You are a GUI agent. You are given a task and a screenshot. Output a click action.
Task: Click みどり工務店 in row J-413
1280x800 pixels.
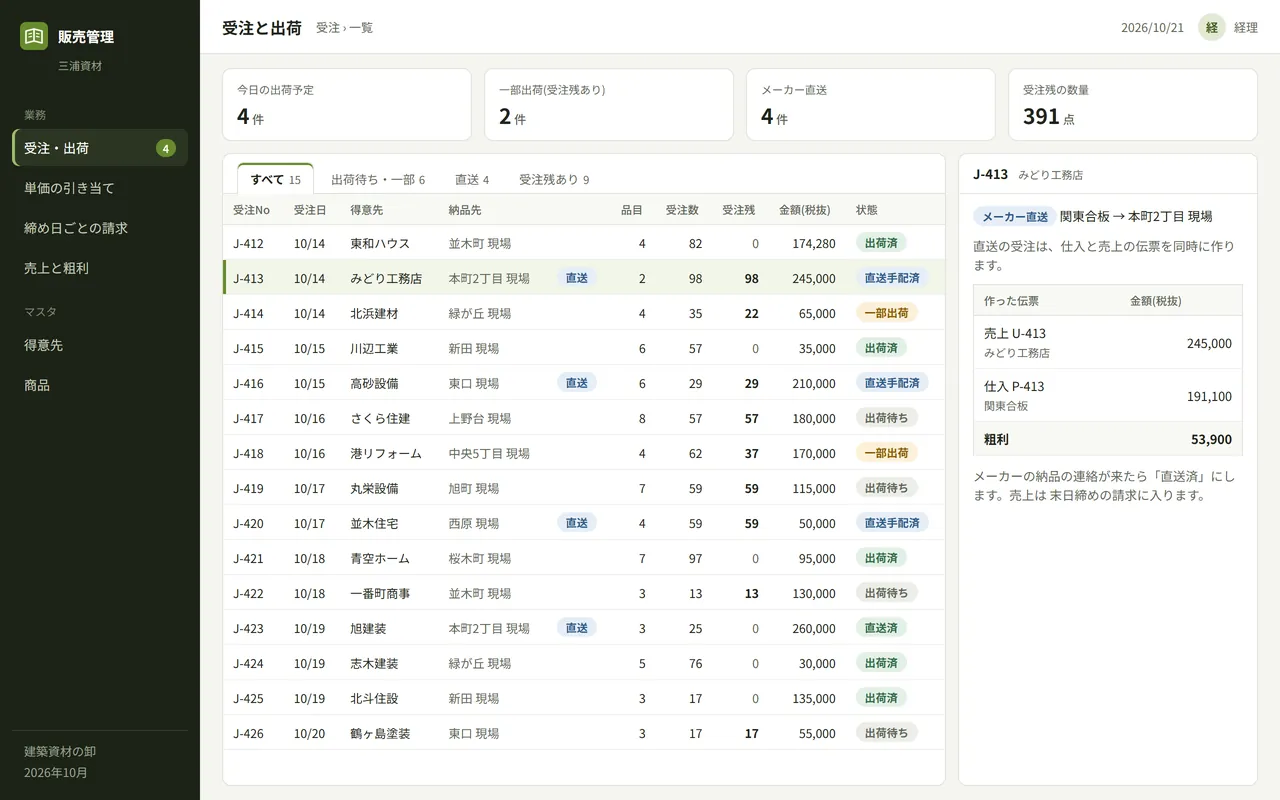pyautogui.click(x=386, y=278)
